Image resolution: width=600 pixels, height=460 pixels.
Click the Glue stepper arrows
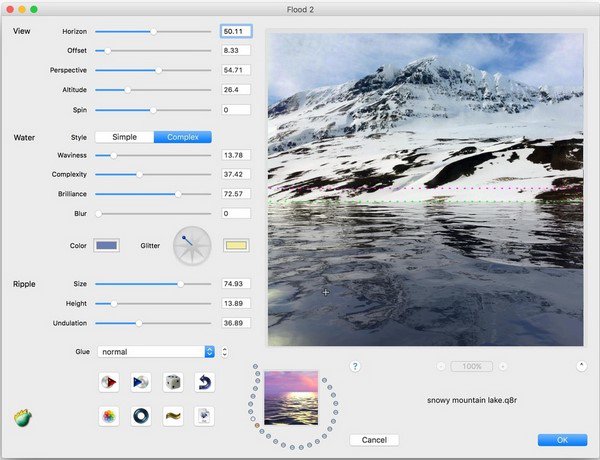pos(225,351)
